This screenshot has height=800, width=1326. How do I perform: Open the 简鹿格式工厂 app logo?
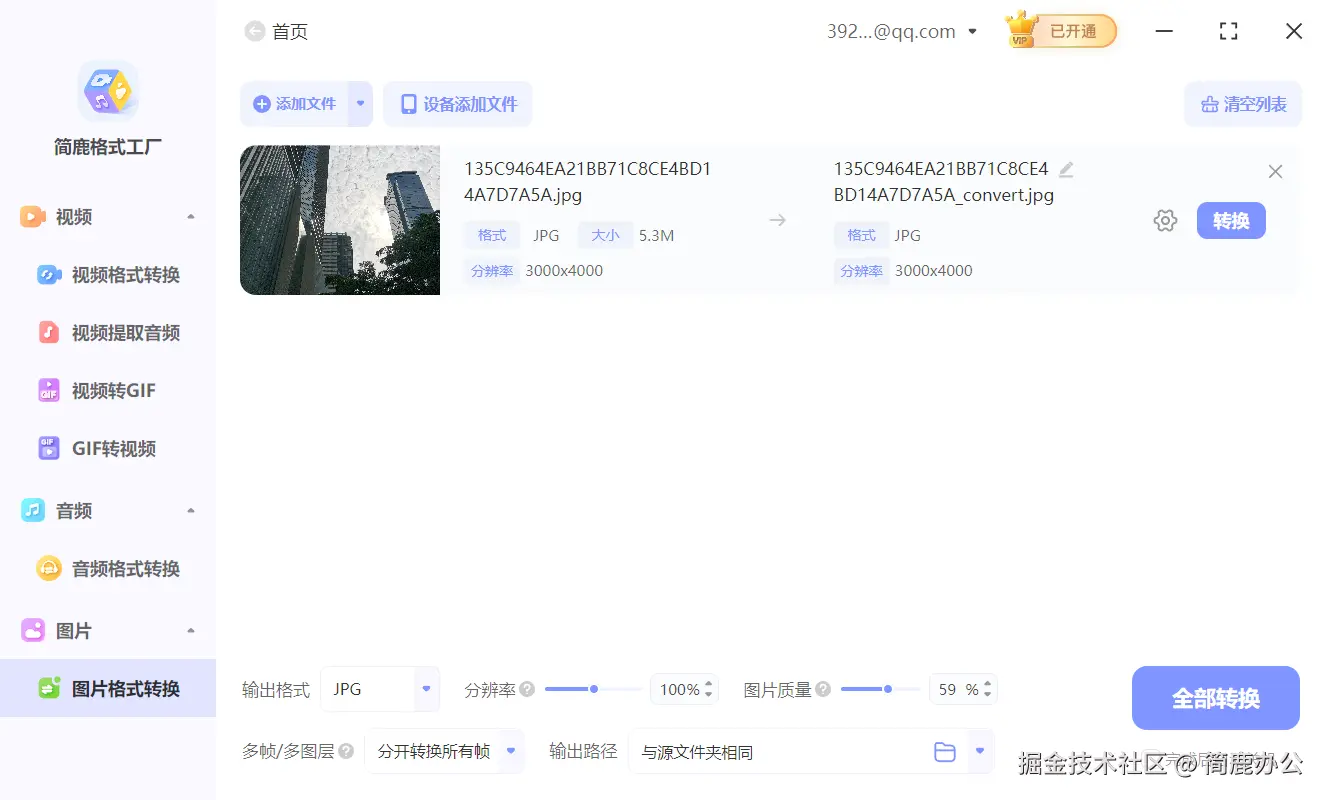click(108, 91)
